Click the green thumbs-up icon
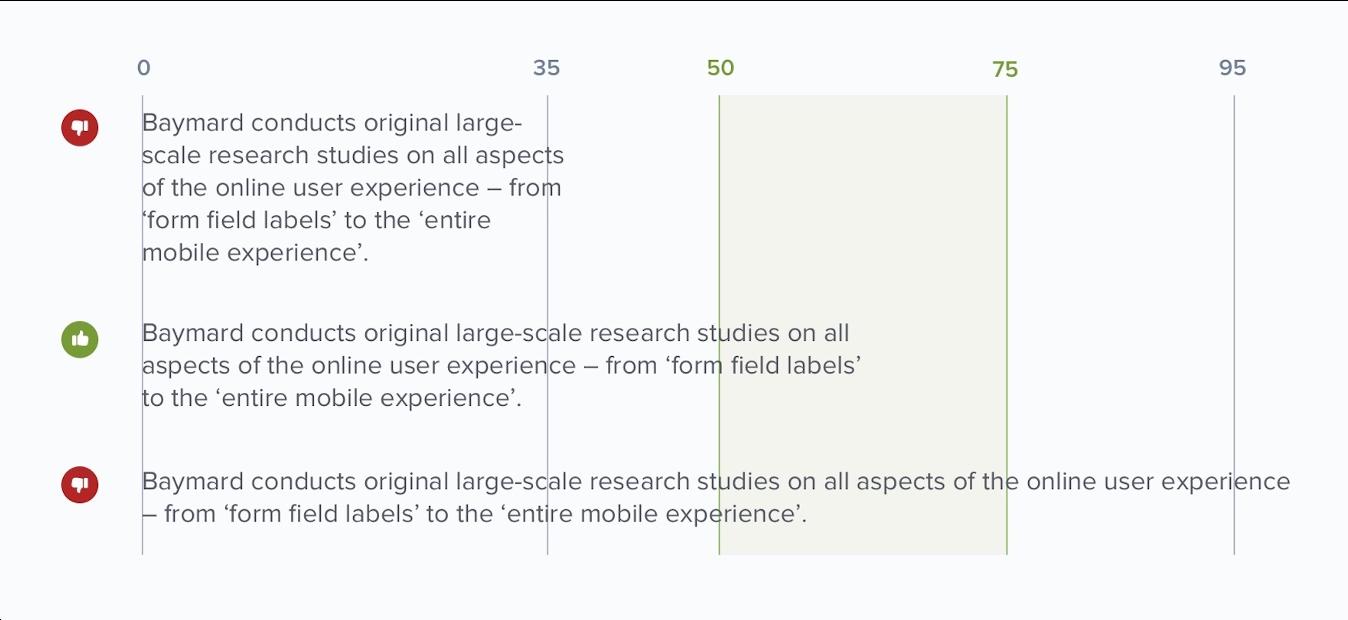Screen dimensions: 1348x620 click(80, 339)
